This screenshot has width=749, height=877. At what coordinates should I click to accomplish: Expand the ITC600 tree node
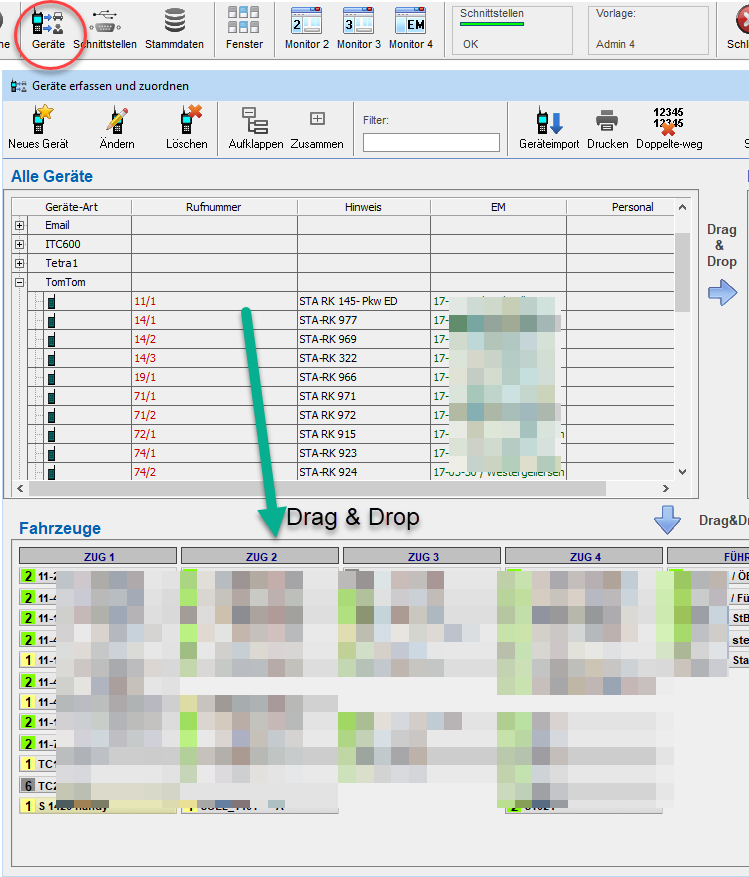click(19, 244)
